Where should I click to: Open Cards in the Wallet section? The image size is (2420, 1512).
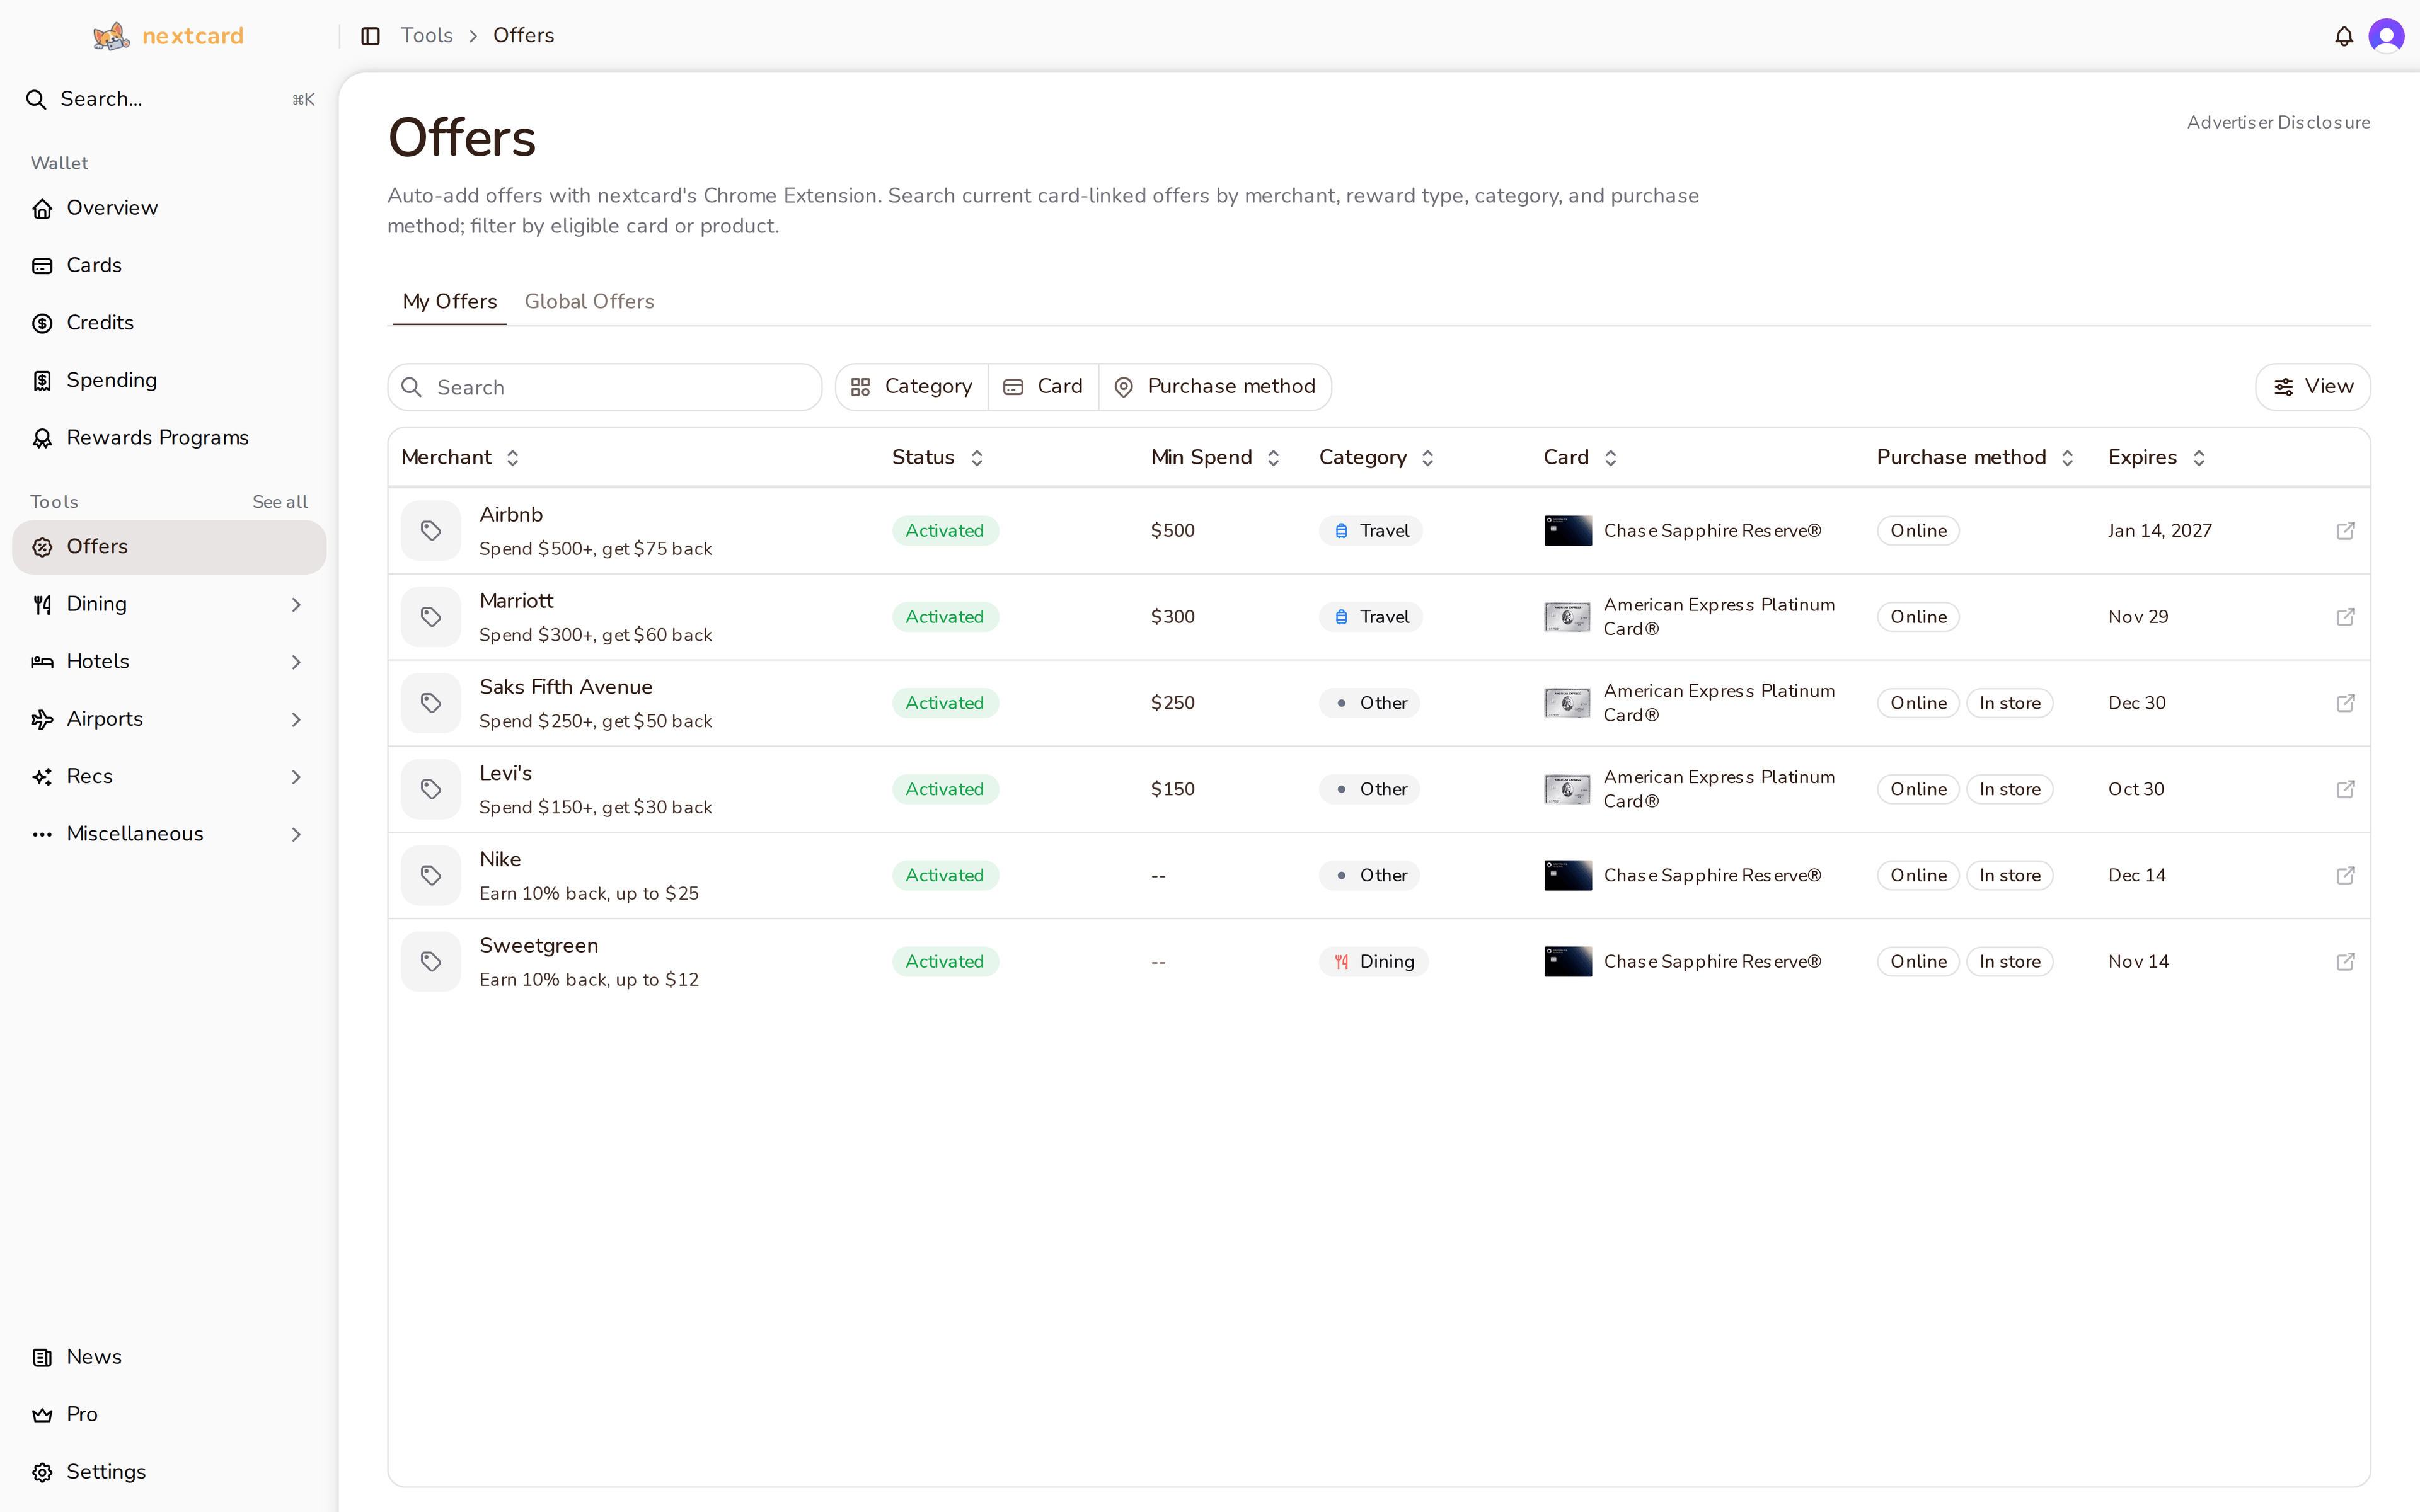[x=169, y=265]
